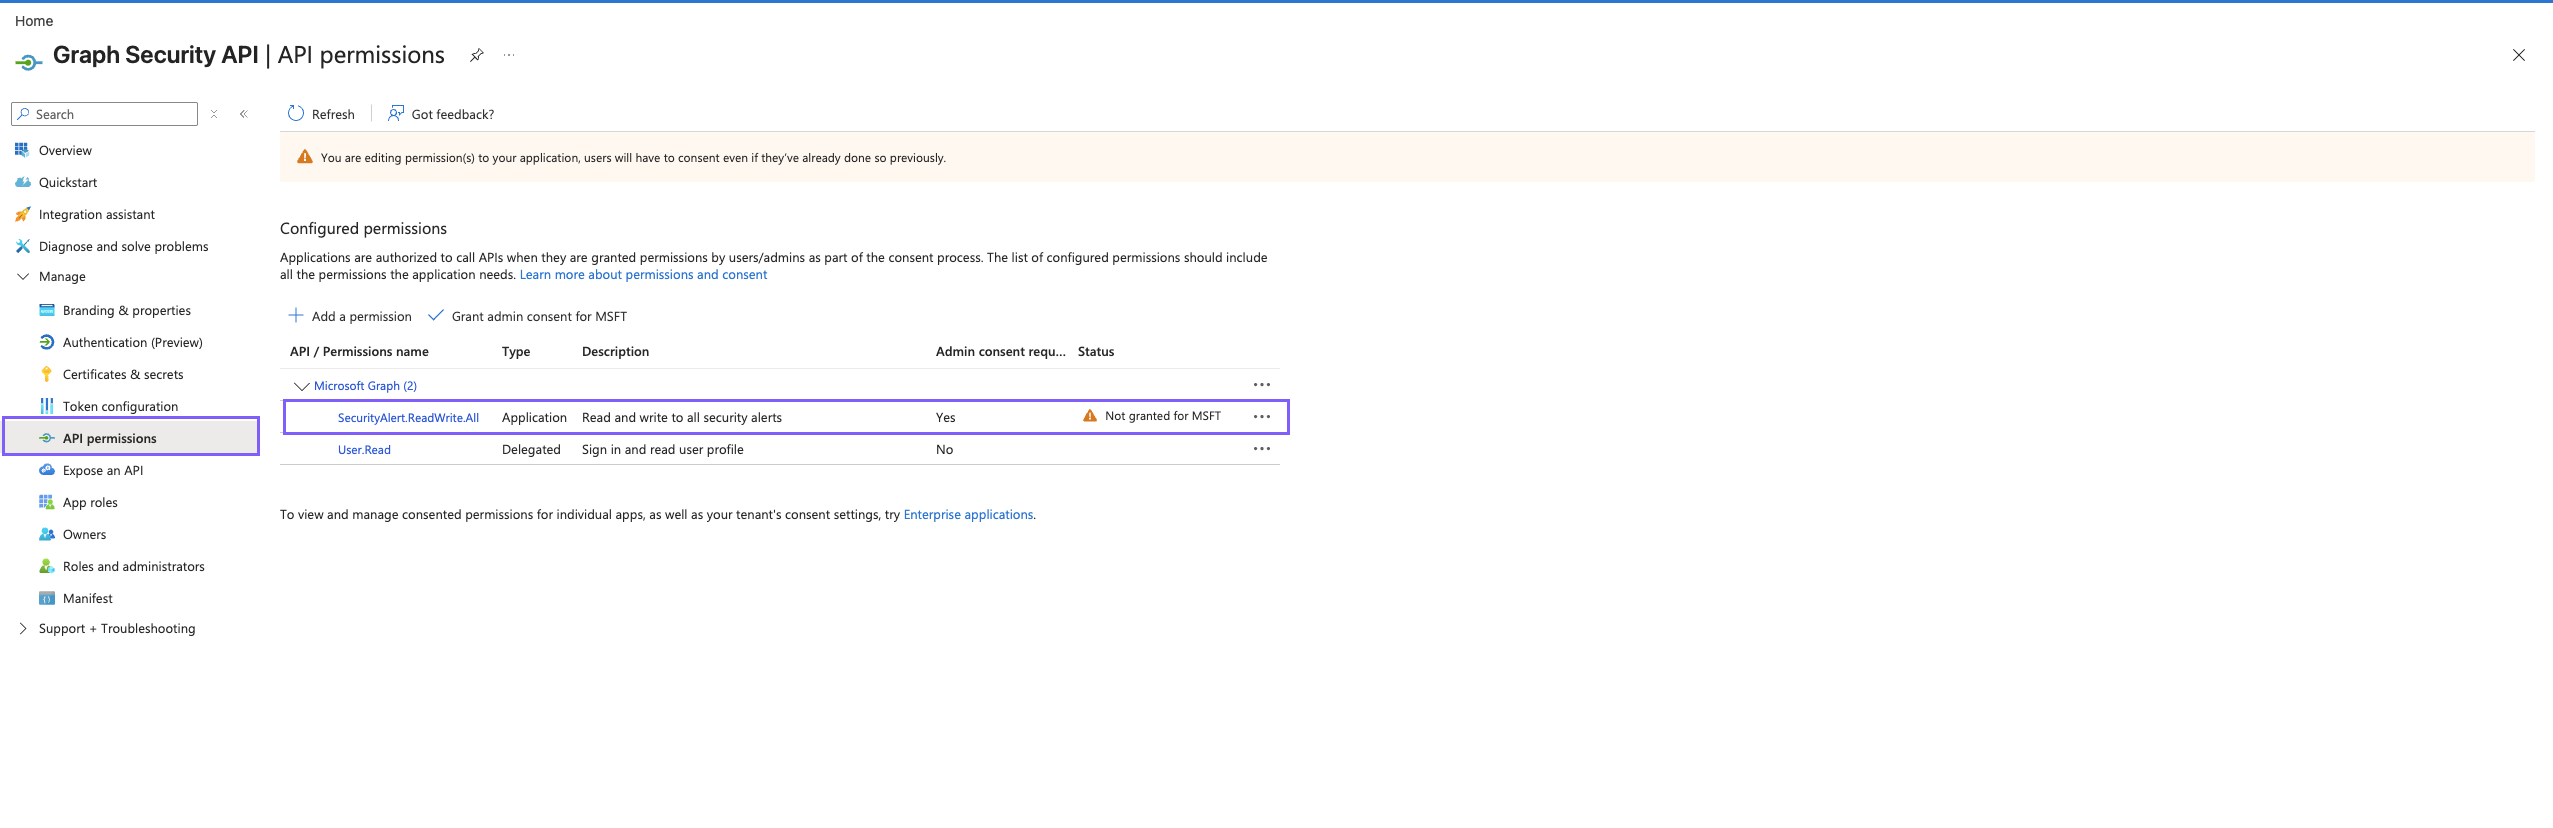Pin the Graph Security API page
Viewport: 2553px width, 828px height.
[477, 55]
